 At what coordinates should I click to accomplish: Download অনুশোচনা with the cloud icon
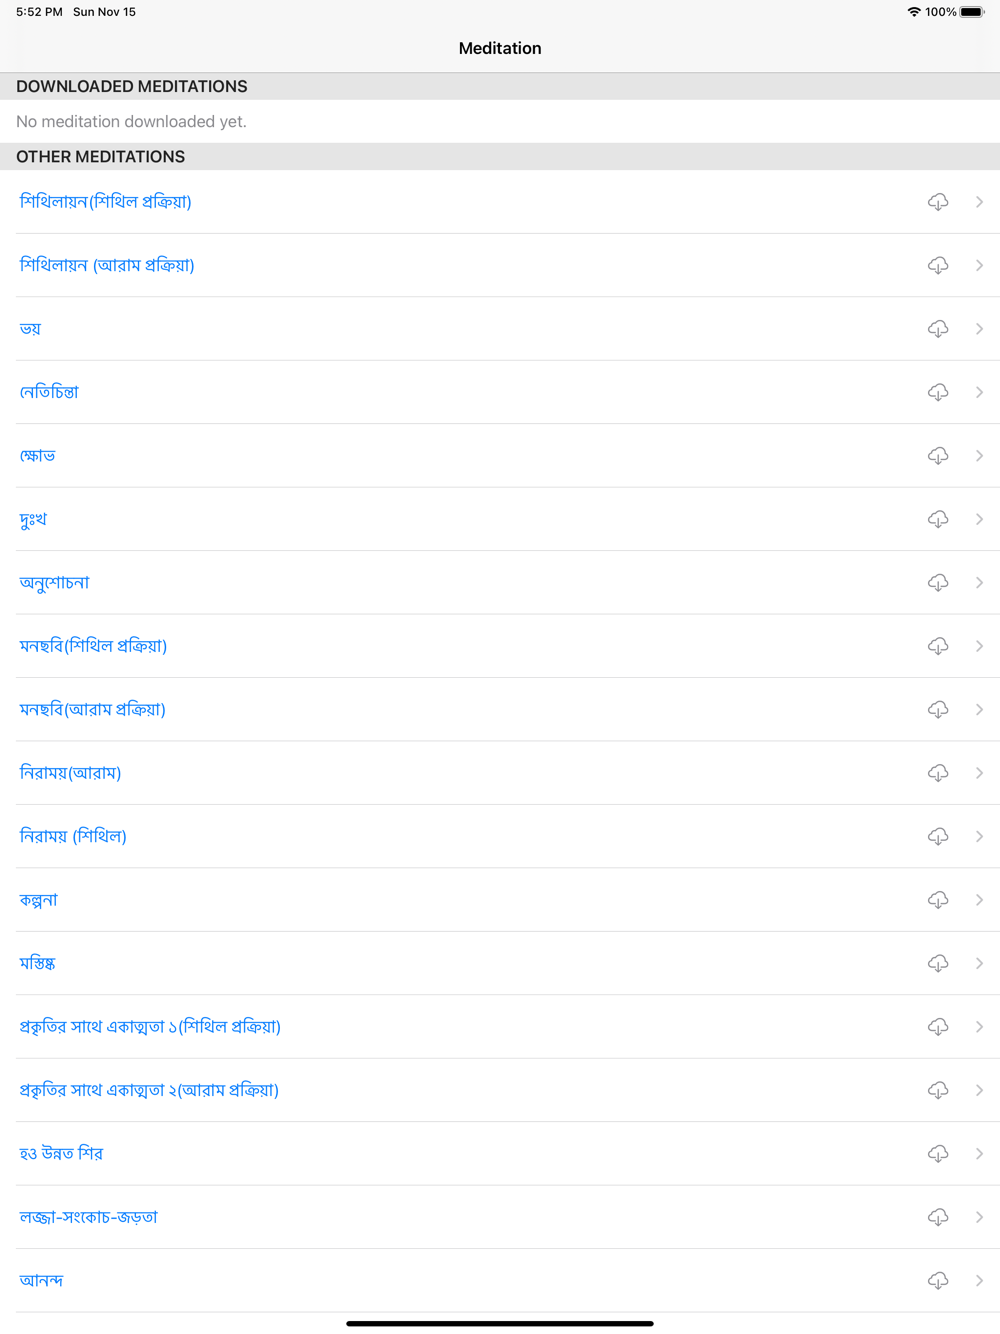point(938,582)
